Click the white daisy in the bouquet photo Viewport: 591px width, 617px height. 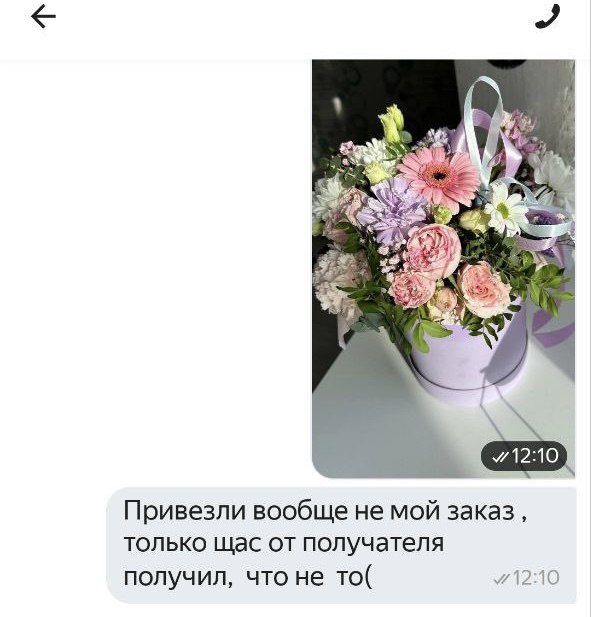[504, 209]
